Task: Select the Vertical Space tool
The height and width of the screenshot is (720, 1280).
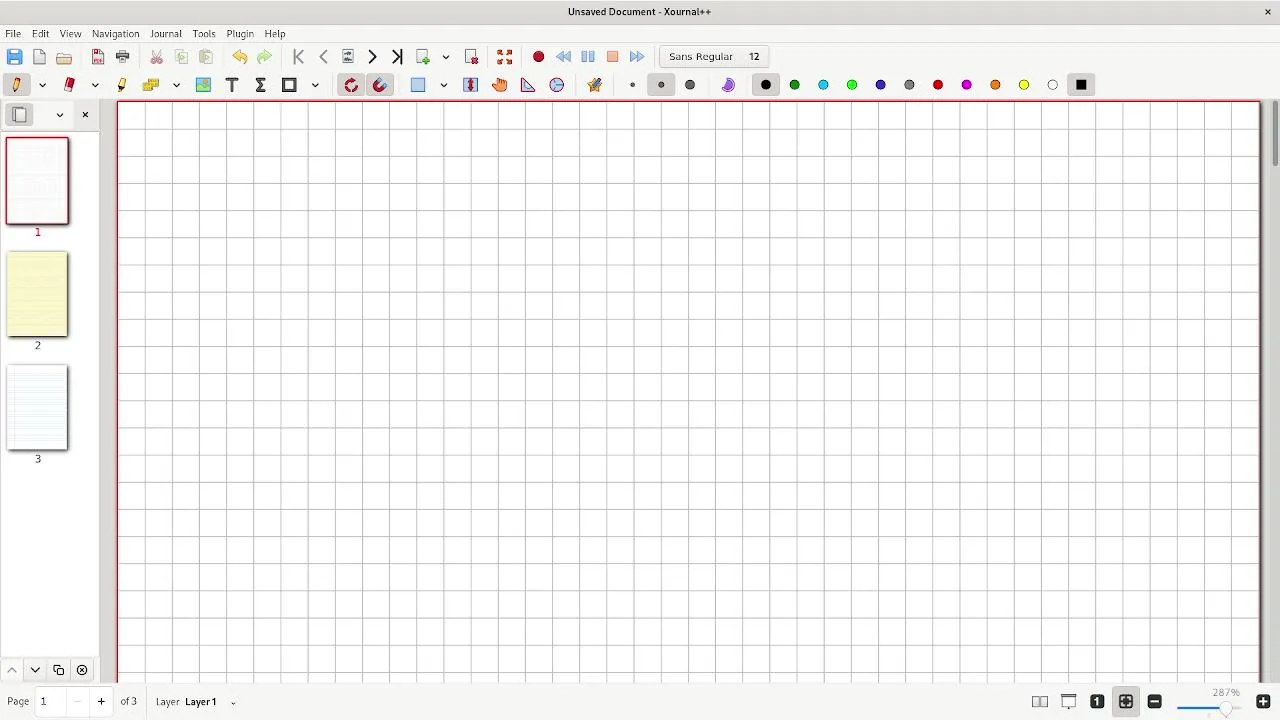Action: [x=471, y=85]
